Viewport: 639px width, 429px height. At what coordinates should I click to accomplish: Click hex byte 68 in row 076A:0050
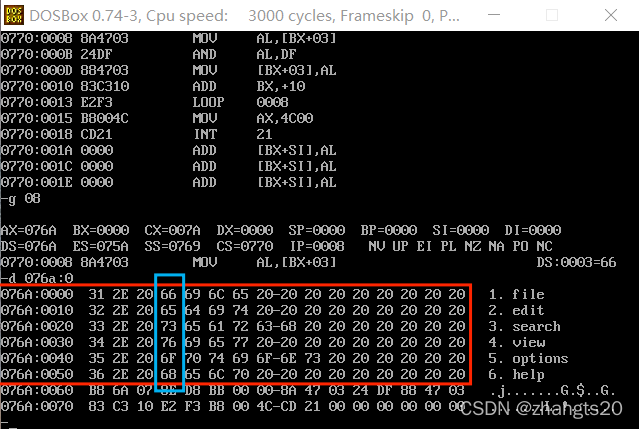[169, 374]
